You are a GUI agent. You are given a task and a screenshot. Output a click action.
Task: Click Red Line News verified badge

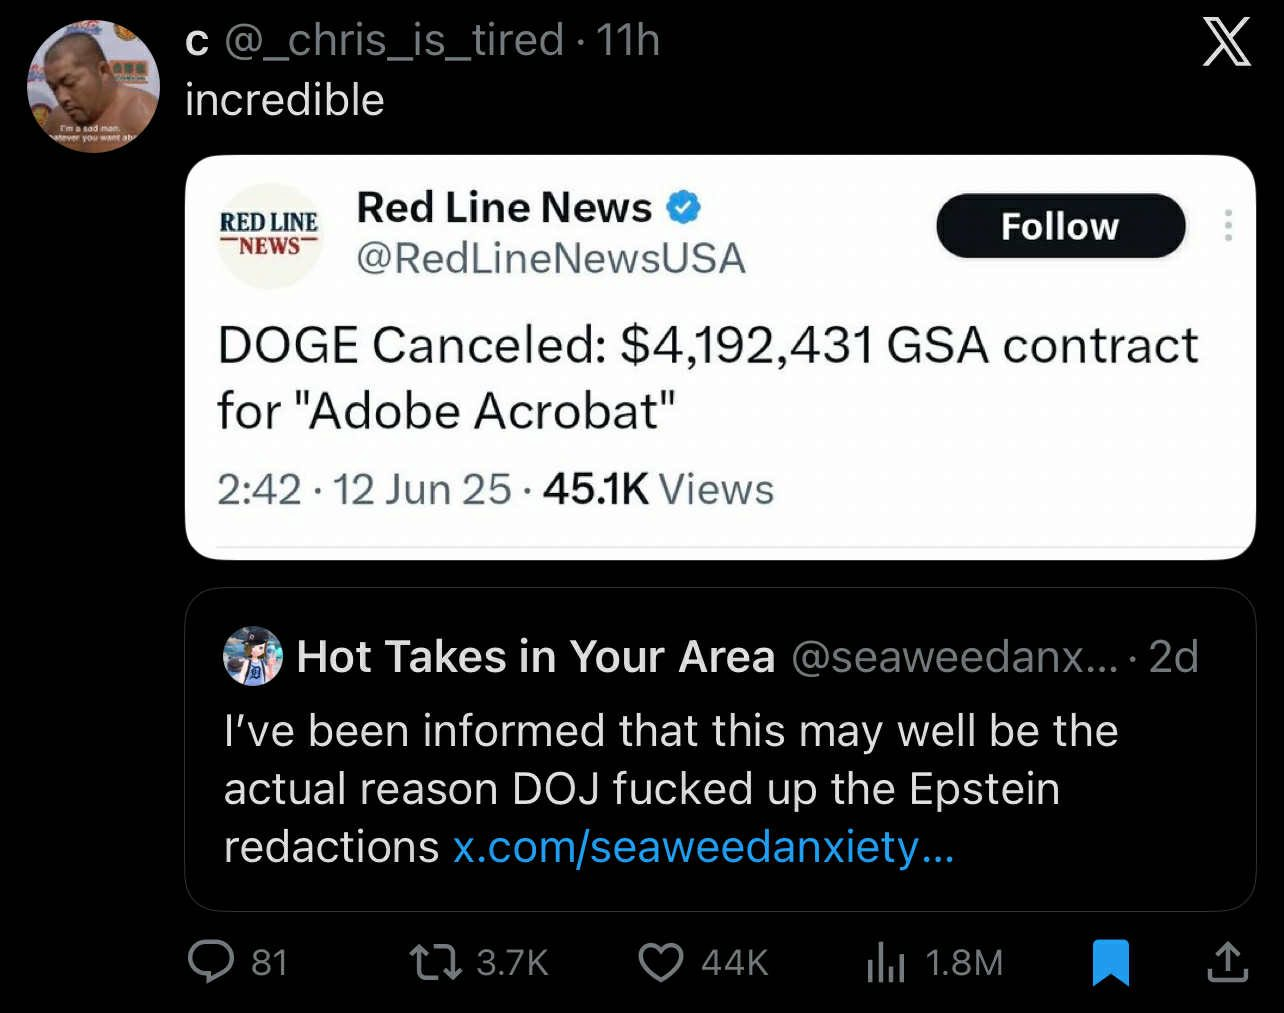(x=684, y=208)
